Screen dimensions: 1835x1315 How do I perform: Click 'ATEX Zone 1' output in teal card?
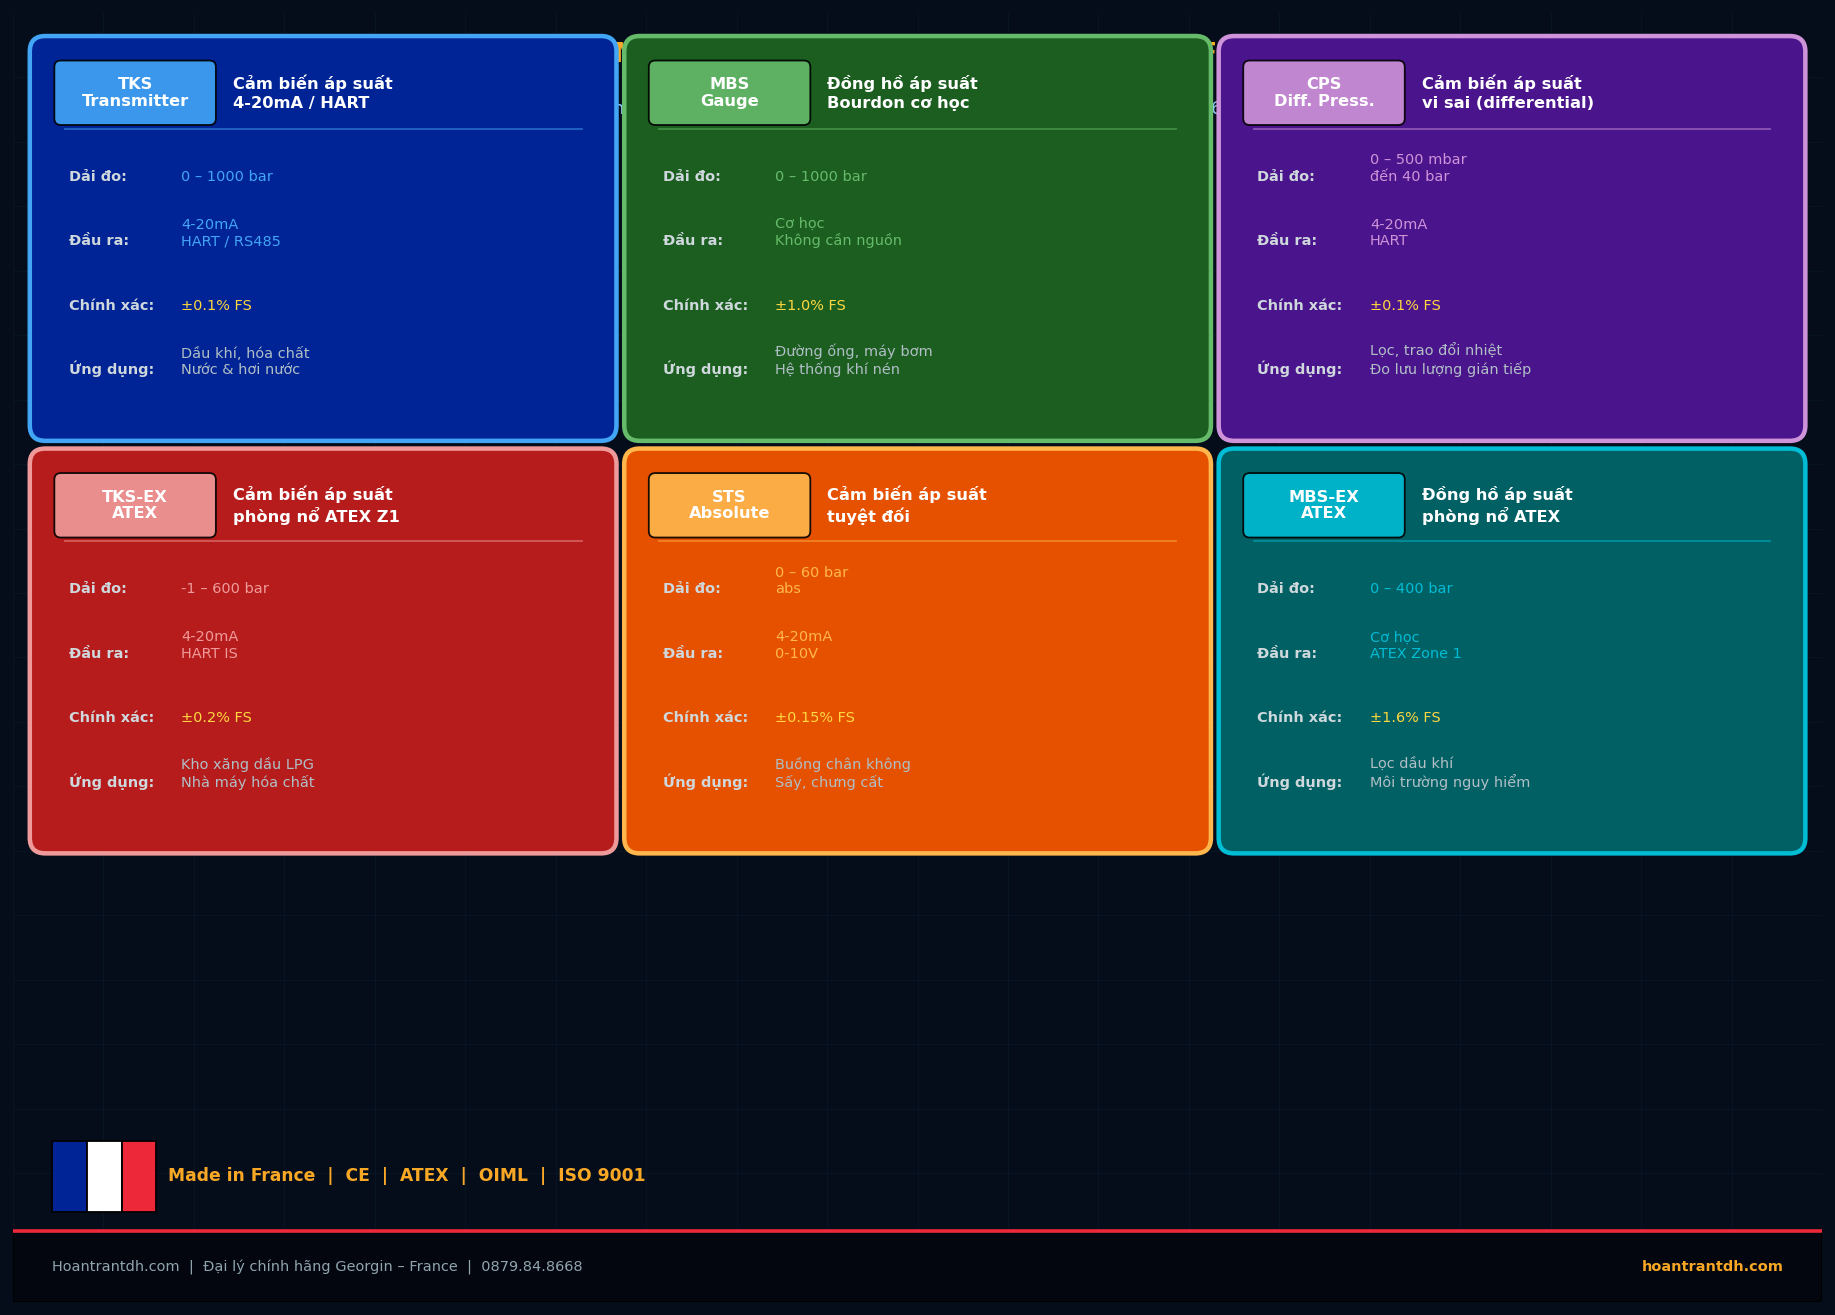[1415, 653]
